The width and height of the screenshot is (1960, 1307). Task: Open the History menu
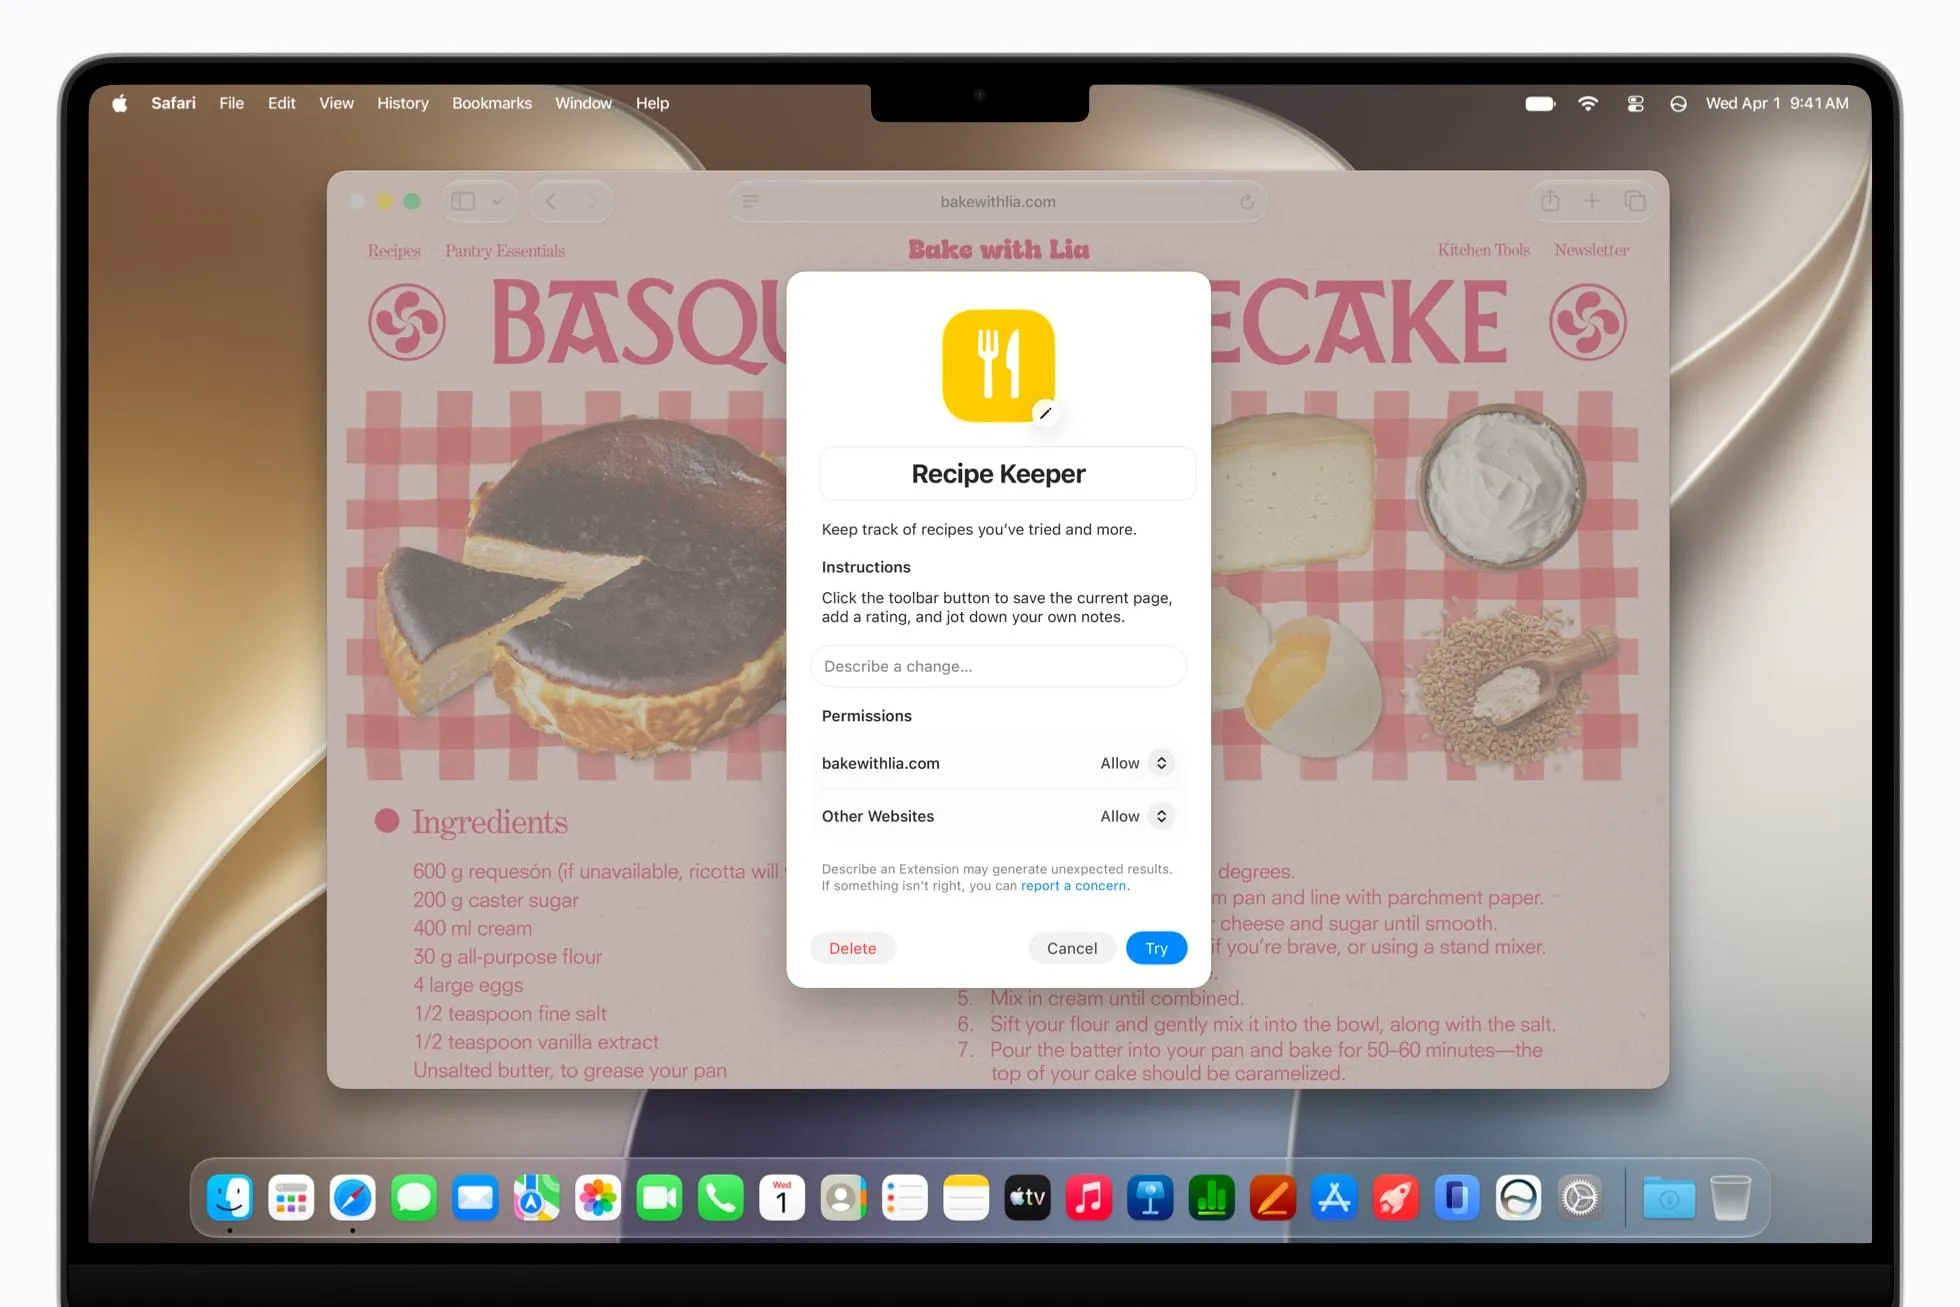click(403, 103)
